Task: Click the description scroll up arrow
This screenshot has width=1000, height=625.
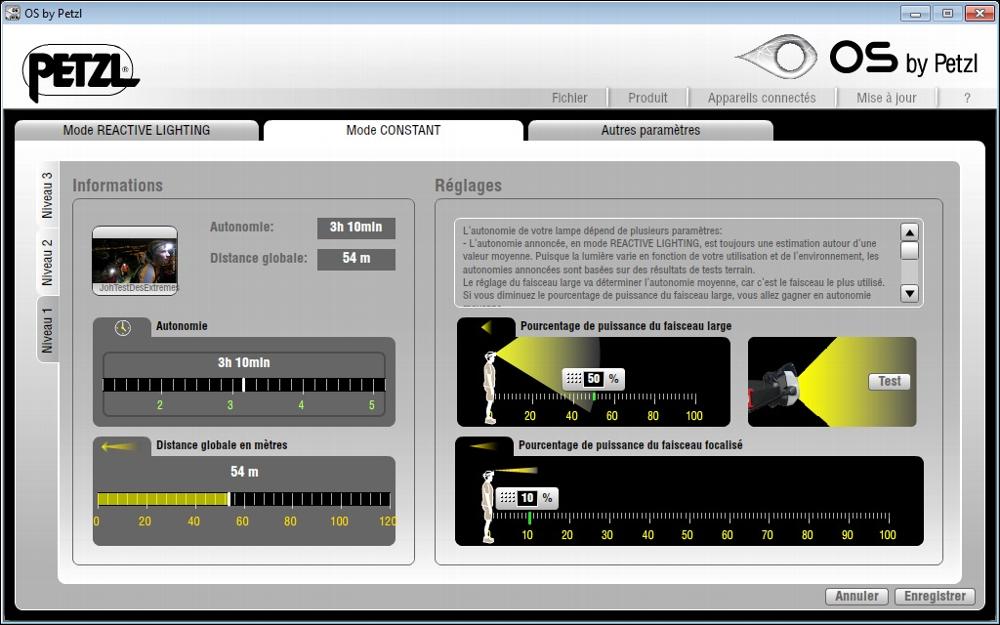Action: 909,232
